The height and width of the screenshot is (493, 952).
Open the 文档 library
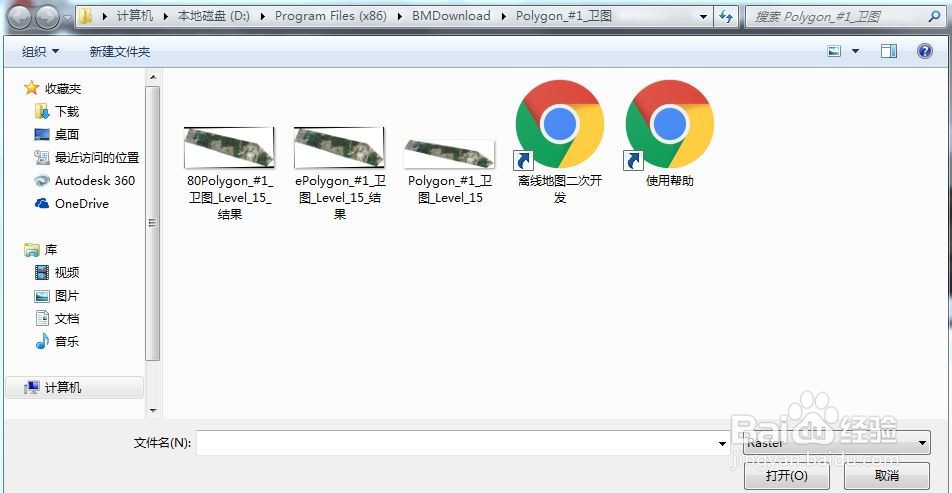pos(67,319)
